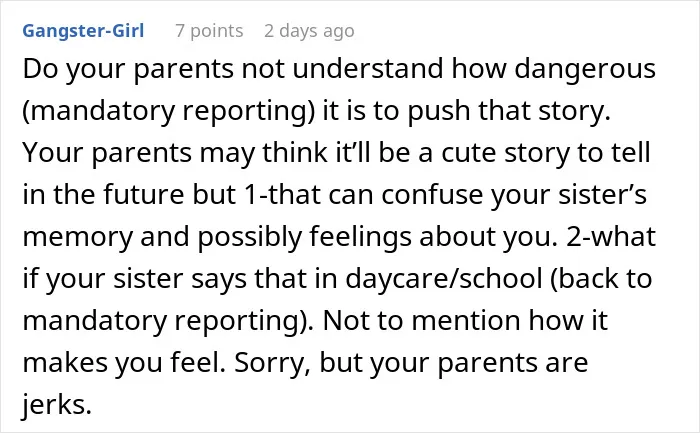Click the word possibly in the comment
The height and width of the screenshot is (433, 700).
click(250, 237)
